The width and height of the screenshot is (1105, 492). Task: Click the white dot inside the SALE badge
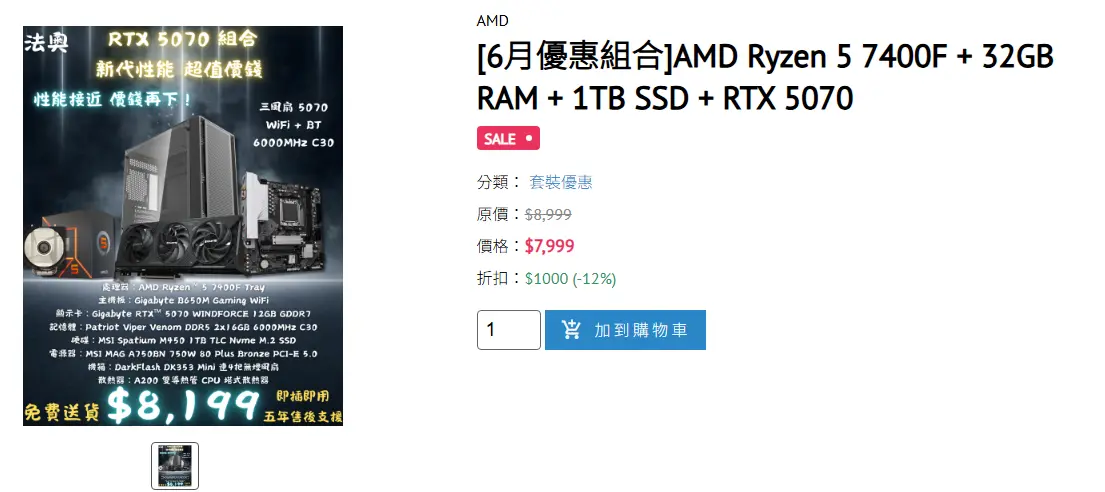coord(529,139)
